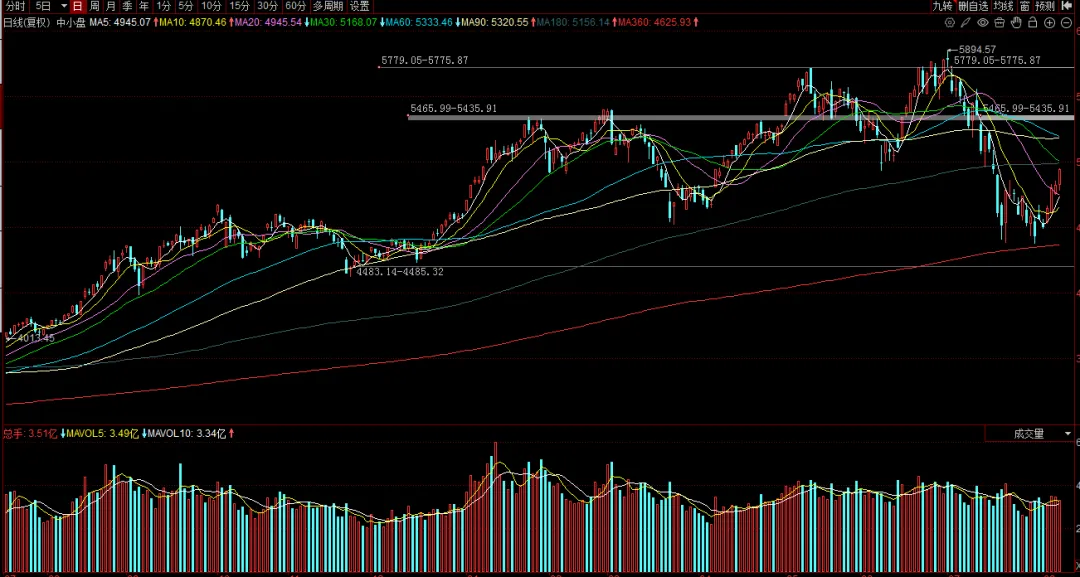Click MAVOL5: 3.49亿 value

103,434
